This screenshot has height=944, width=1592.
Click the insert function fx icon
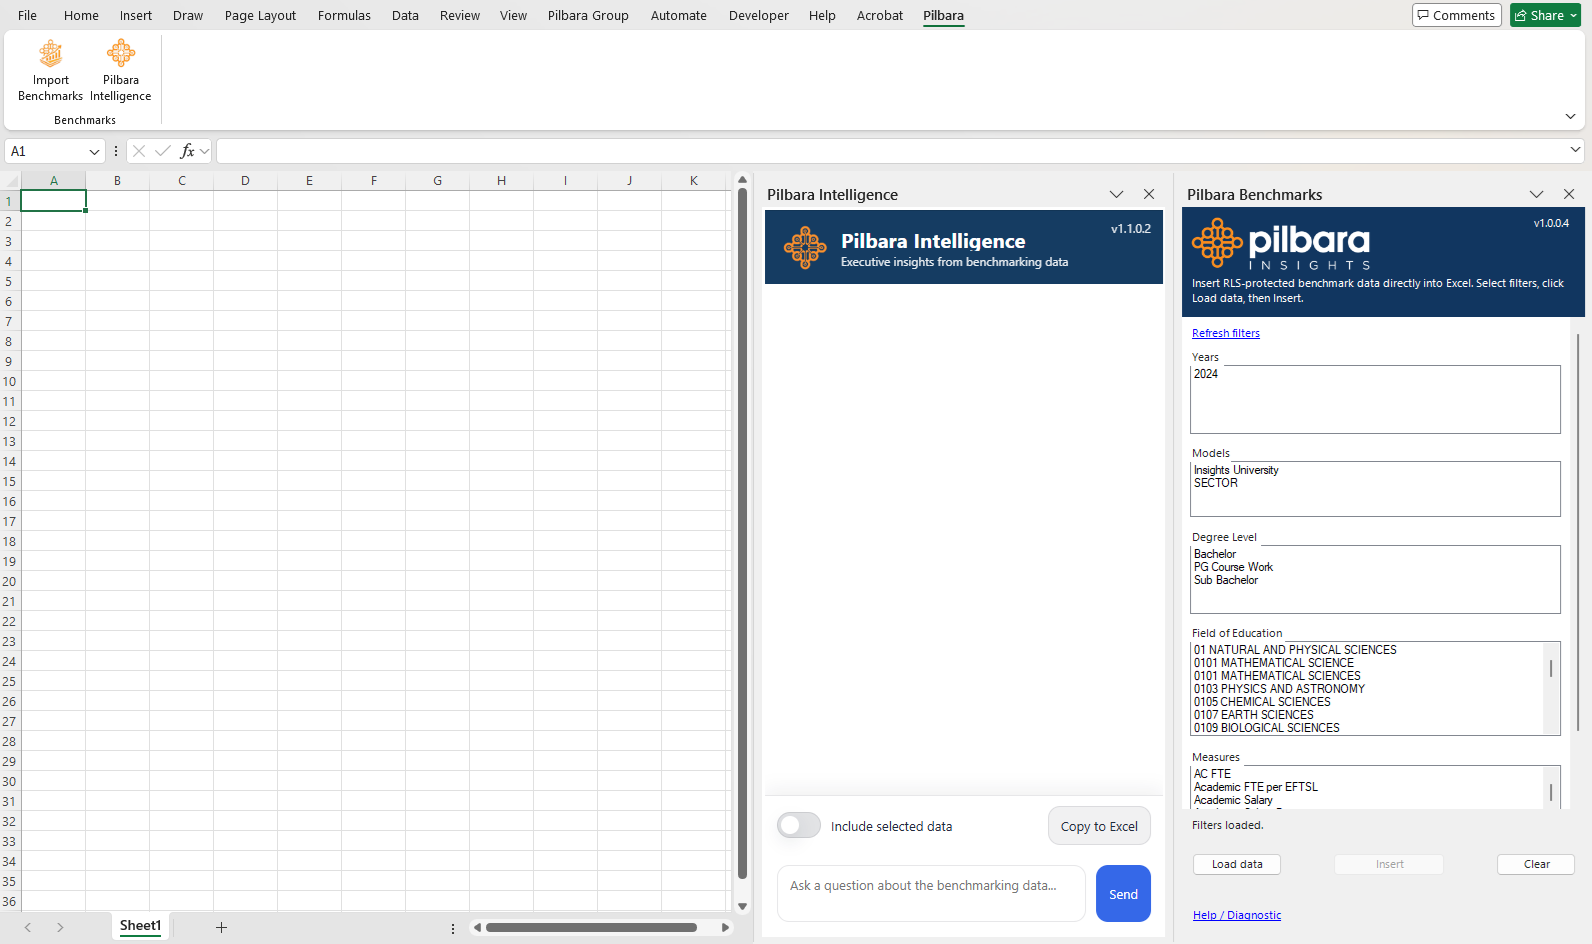(x=187, y=151)
